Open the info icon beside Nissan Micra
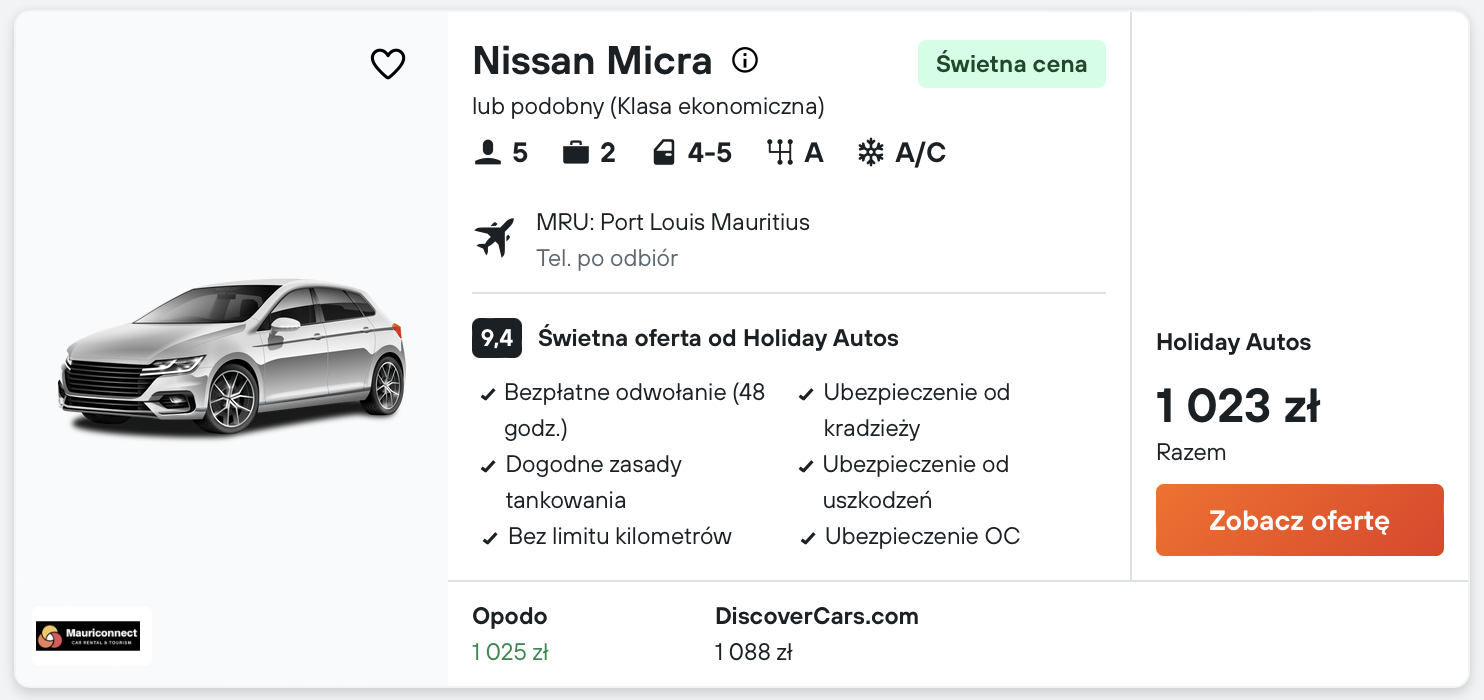This screenshot has width=1484, height=700. [x=745, y=61]
